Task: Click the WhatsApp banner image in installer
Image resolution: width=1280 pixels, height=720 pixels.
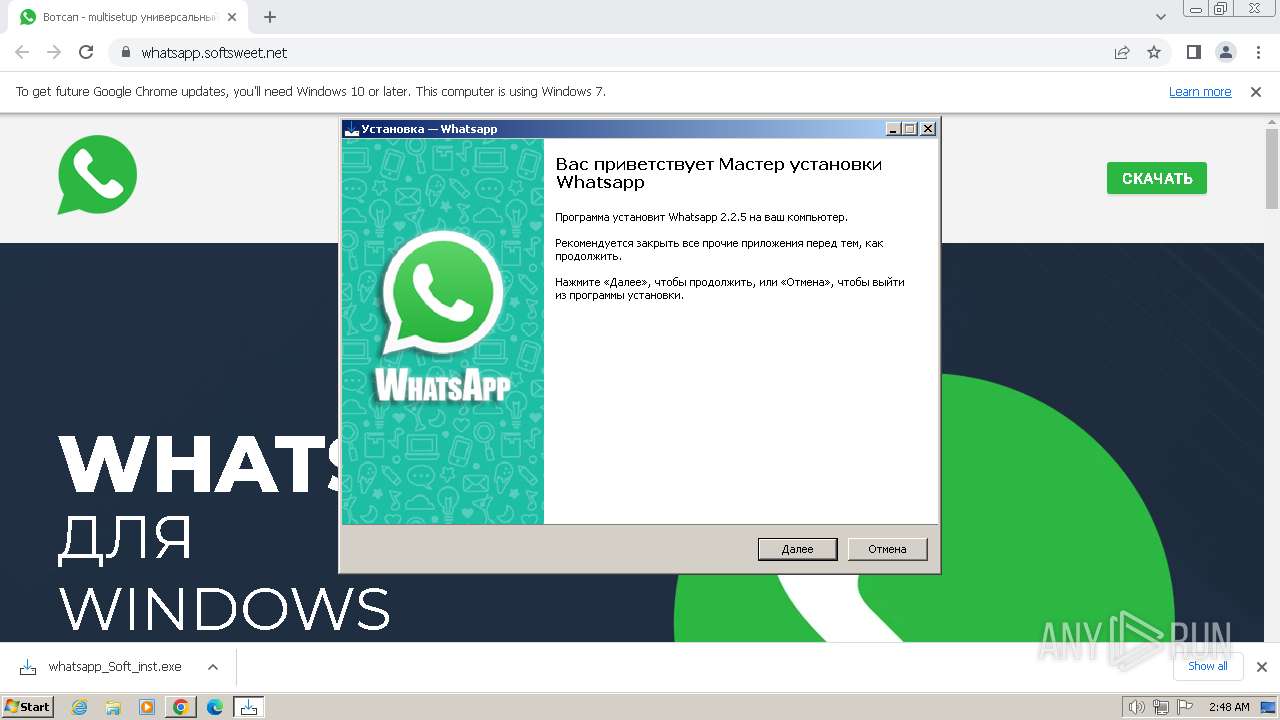Action: click(443, 331)
